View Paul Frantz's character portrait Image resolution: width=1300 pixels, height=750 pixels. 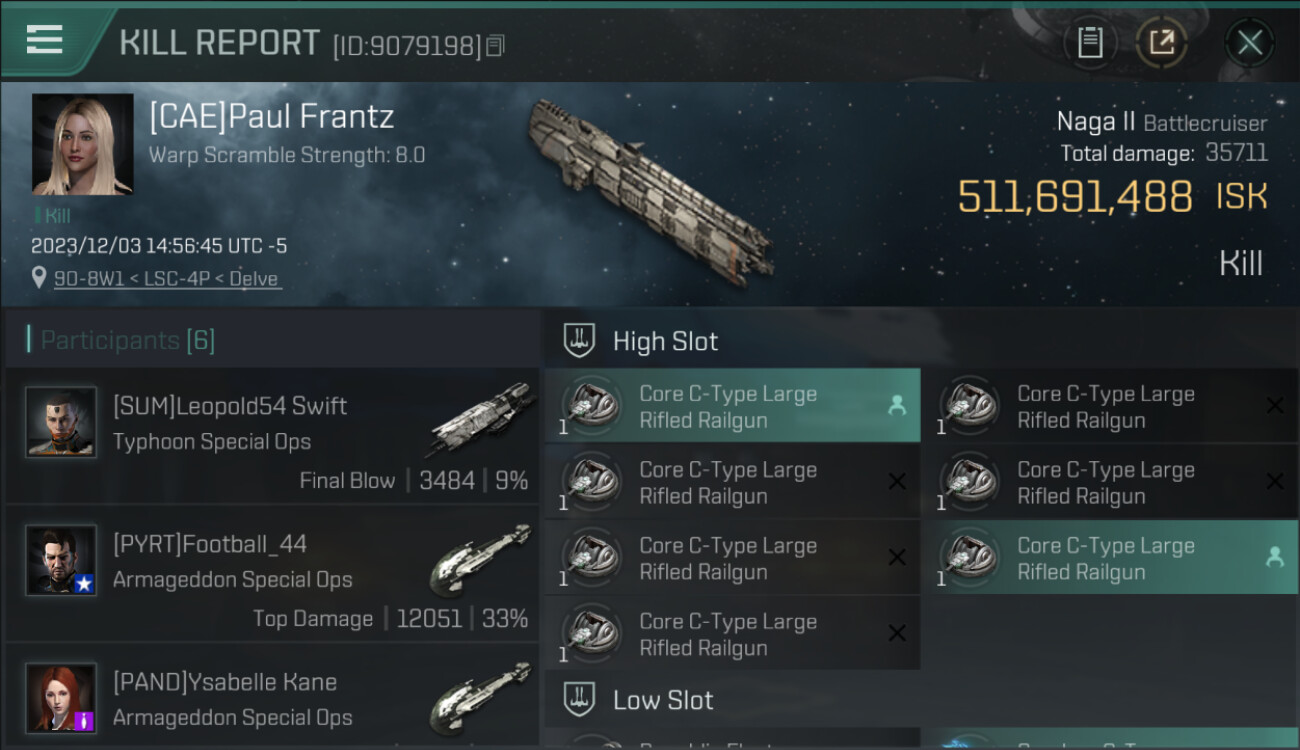click(x=82, y=144)
